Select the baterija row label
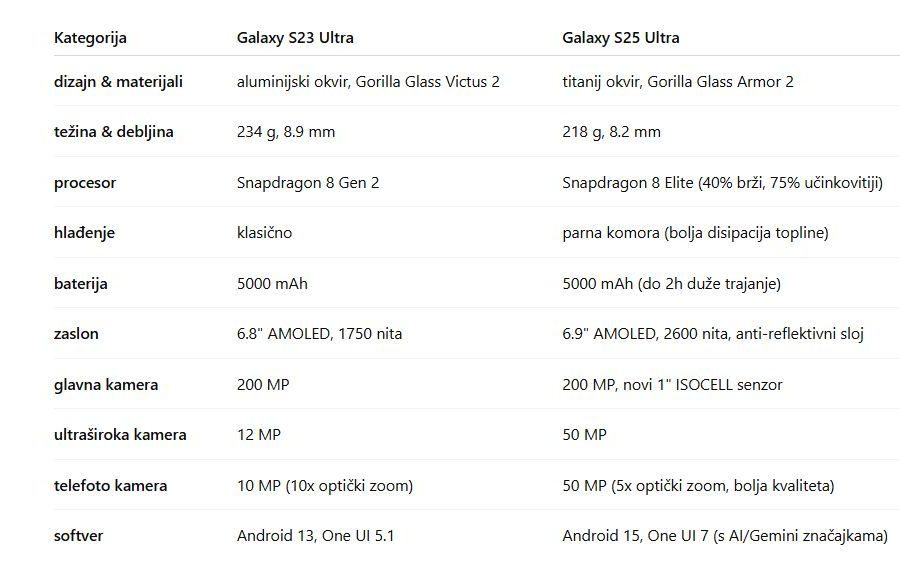 pyautogui.click(x=80, y=284)
